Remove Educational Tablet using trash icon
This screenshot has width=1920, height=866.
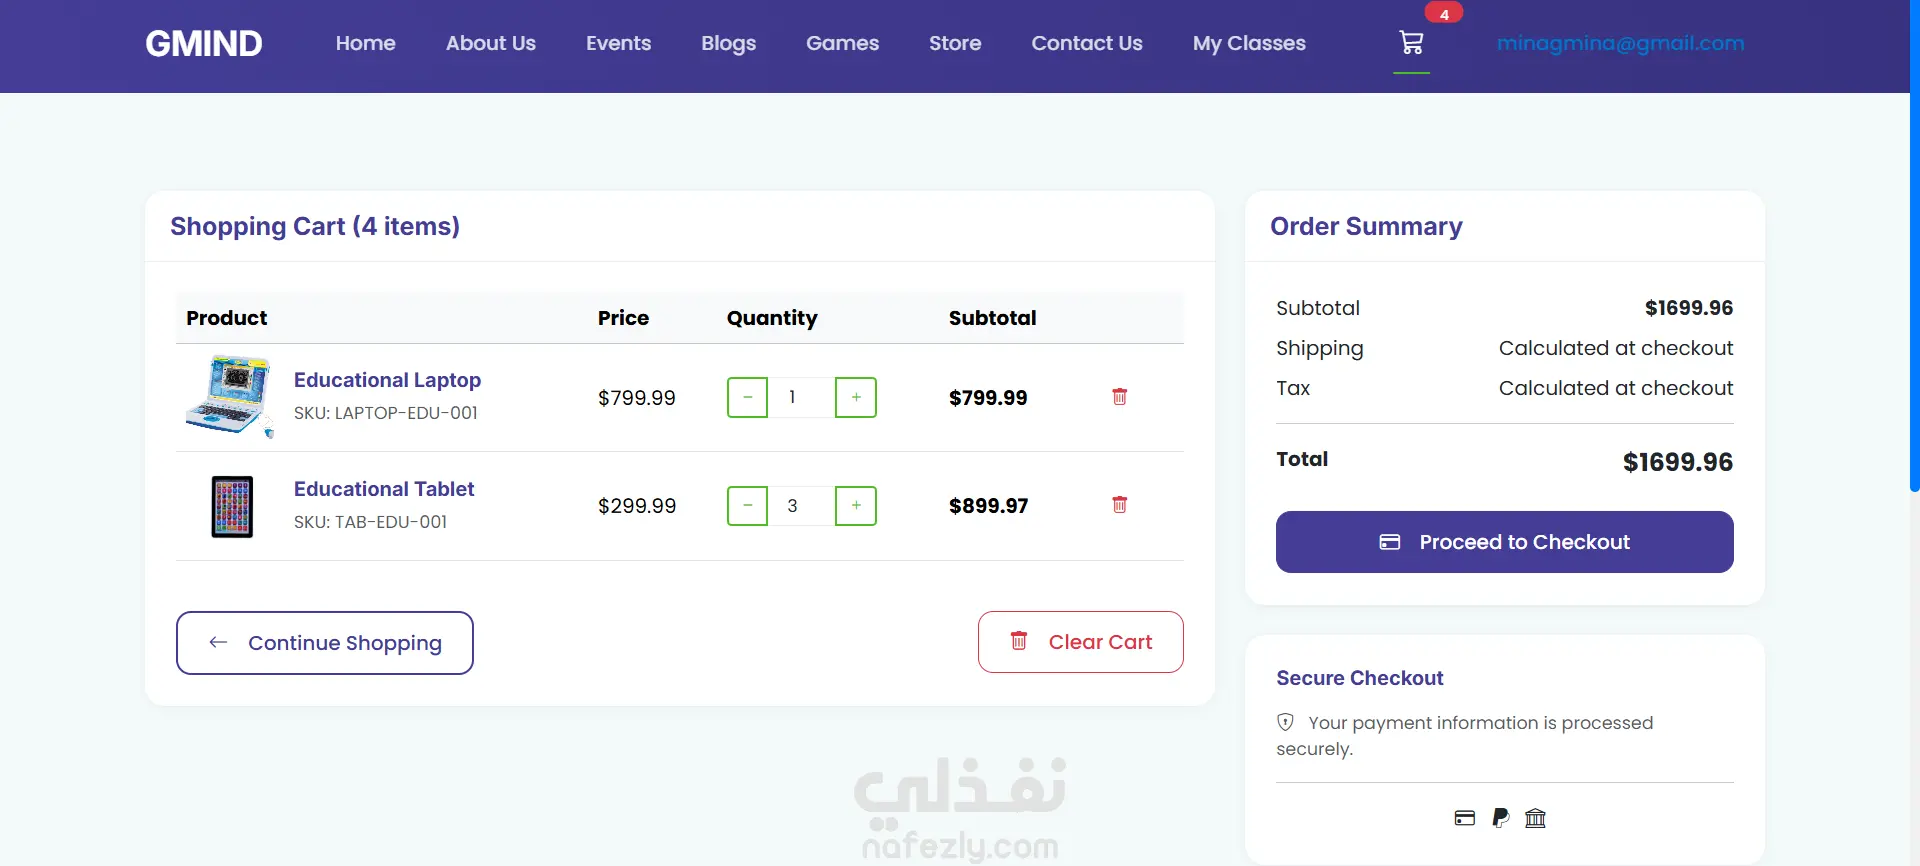pos(1119,505)
